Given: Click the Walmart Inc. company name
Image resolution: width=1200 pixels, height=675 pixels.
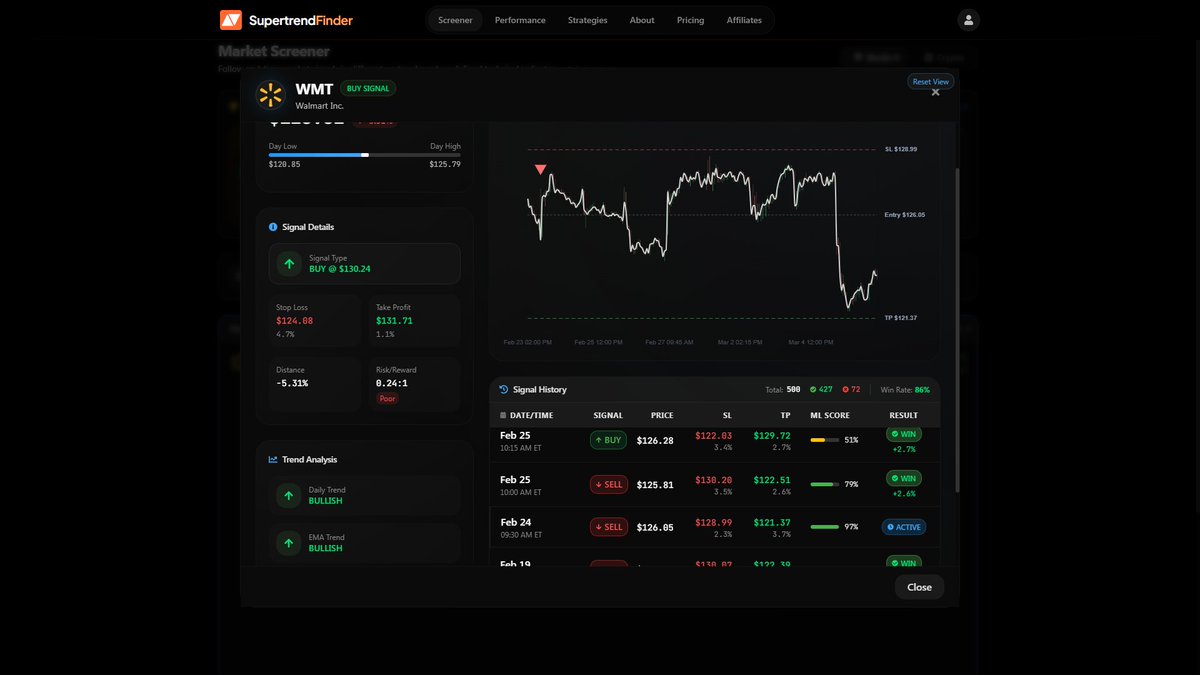Looking at the screenshot, I should (319, 105).
